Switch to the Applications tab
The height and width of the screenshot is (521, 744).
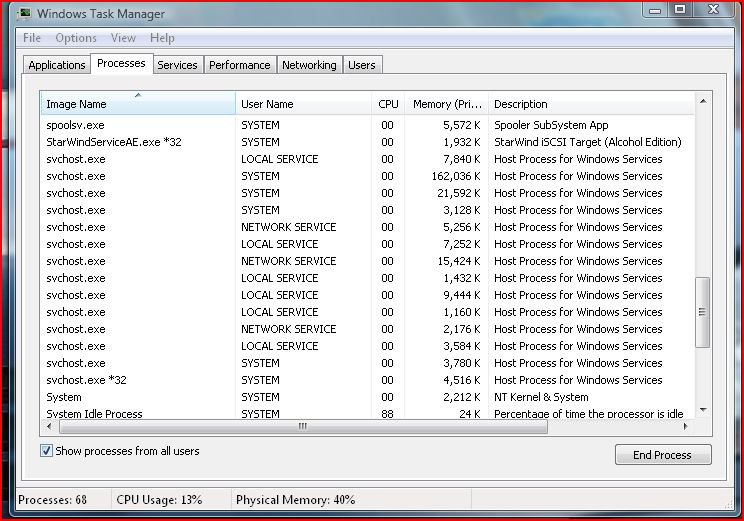pos(56,65)
